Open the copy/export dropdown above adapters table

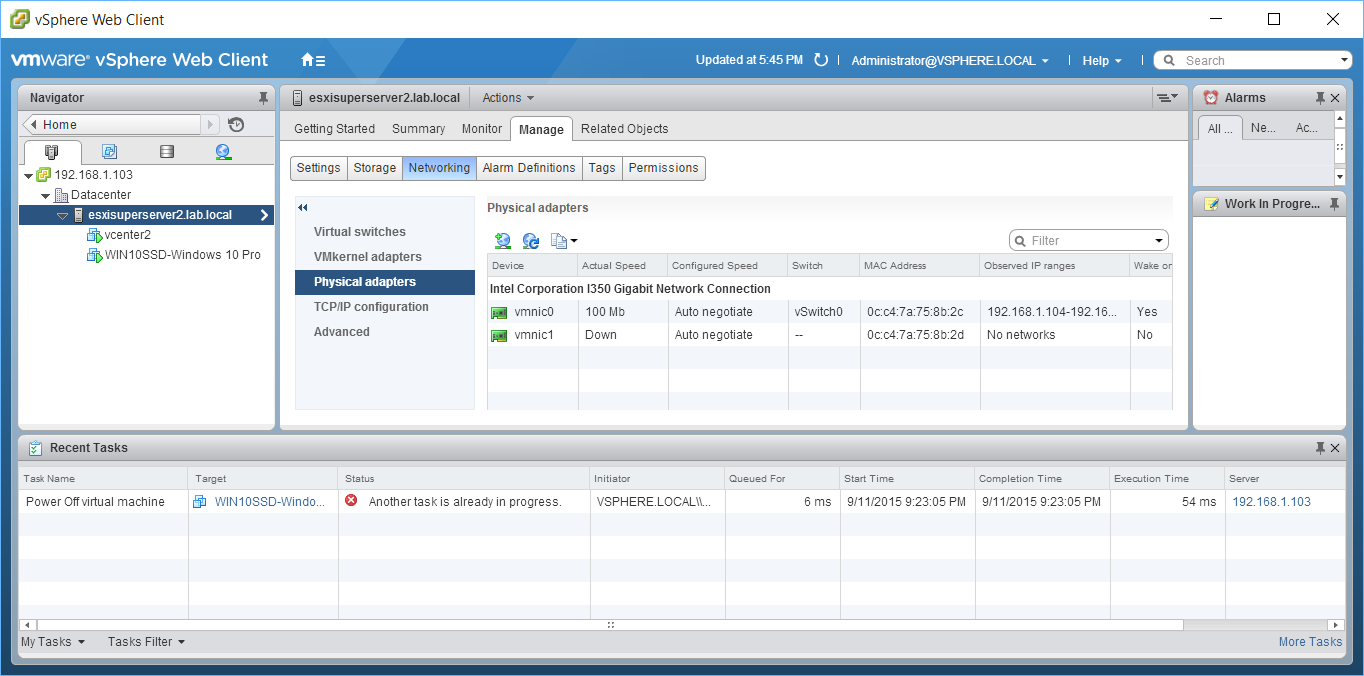(x=564, y=241)
